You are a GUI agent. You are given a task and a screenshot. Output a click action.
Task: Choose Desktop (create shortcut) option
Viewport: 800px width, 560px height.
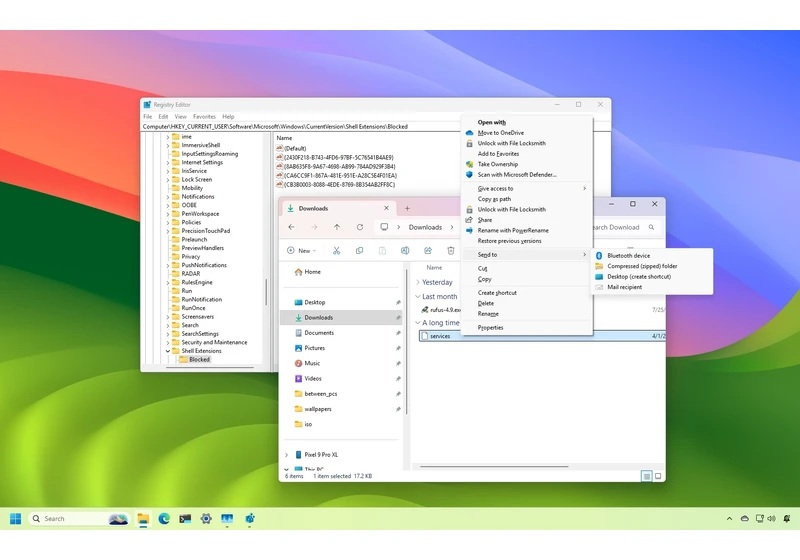(x=652, y=276)
